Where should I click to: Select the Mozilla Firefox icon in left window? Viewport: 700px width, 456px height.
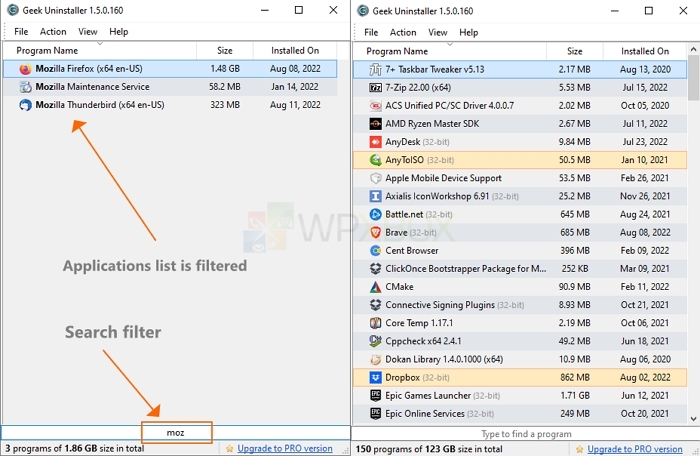[25, 69]
